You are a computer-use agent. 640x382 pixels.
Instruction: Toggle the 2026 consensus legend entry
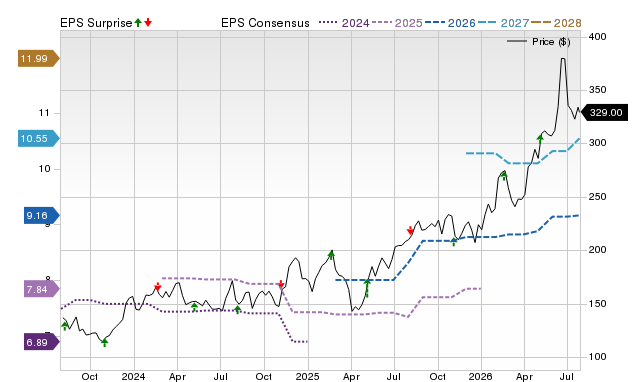point(450,23)
